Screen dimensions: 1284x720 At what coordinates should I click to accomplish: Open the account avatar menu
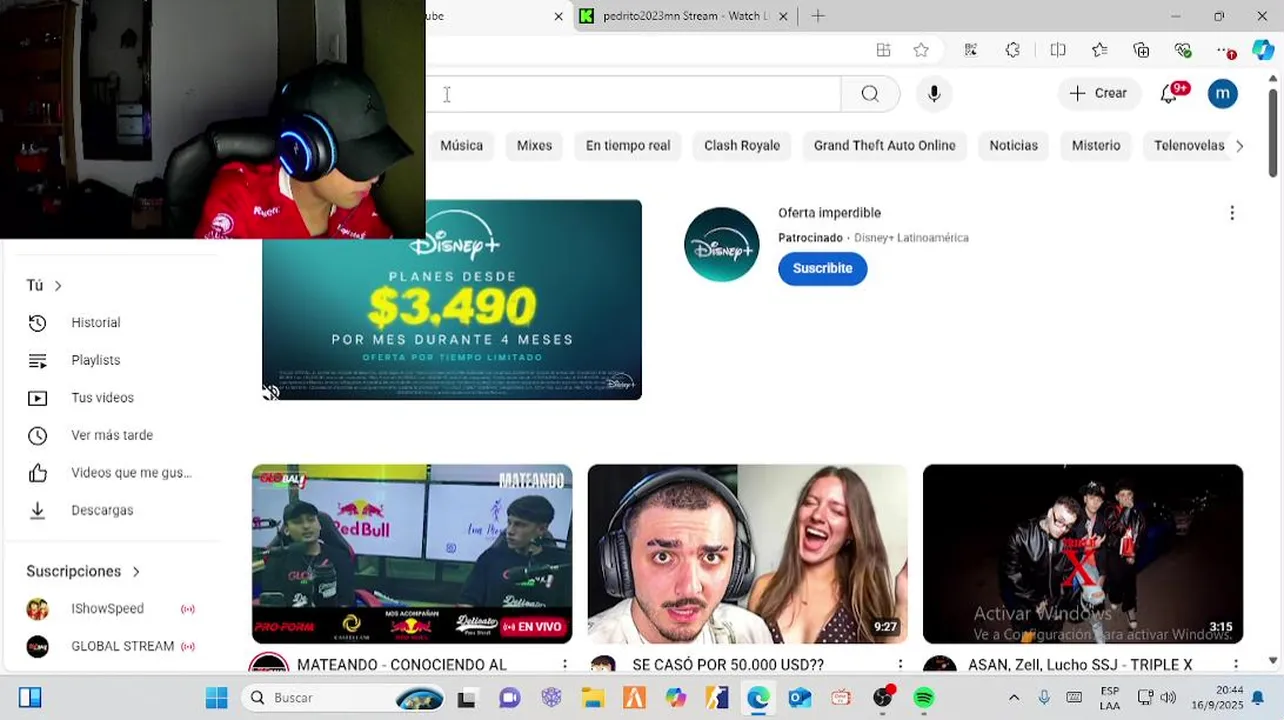pos(1223,93)
